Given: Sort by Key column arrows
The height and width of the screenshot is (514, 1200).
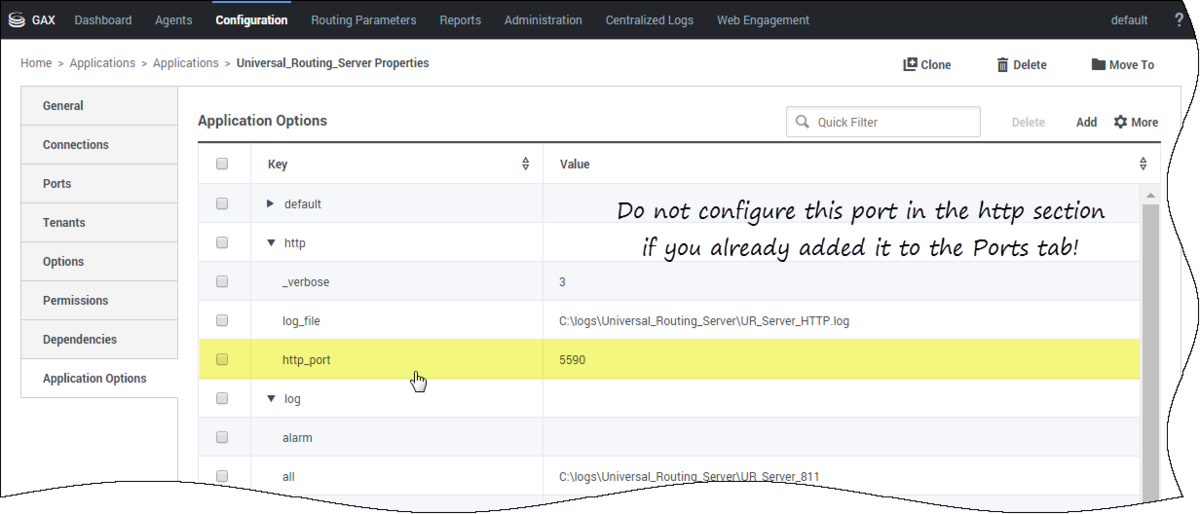Looking at the screenshot, I should [x=526, y=164].
